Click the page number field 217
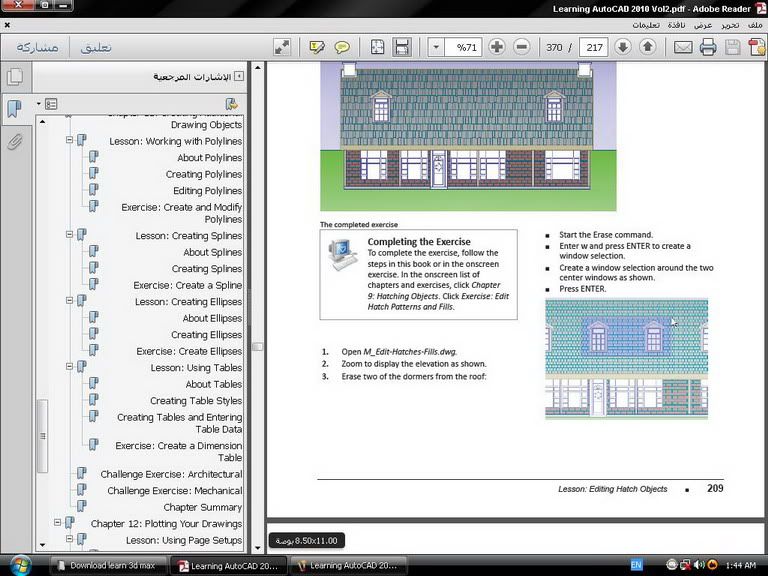The width and height of the screenshot is (768, 576). pos(594,47)
